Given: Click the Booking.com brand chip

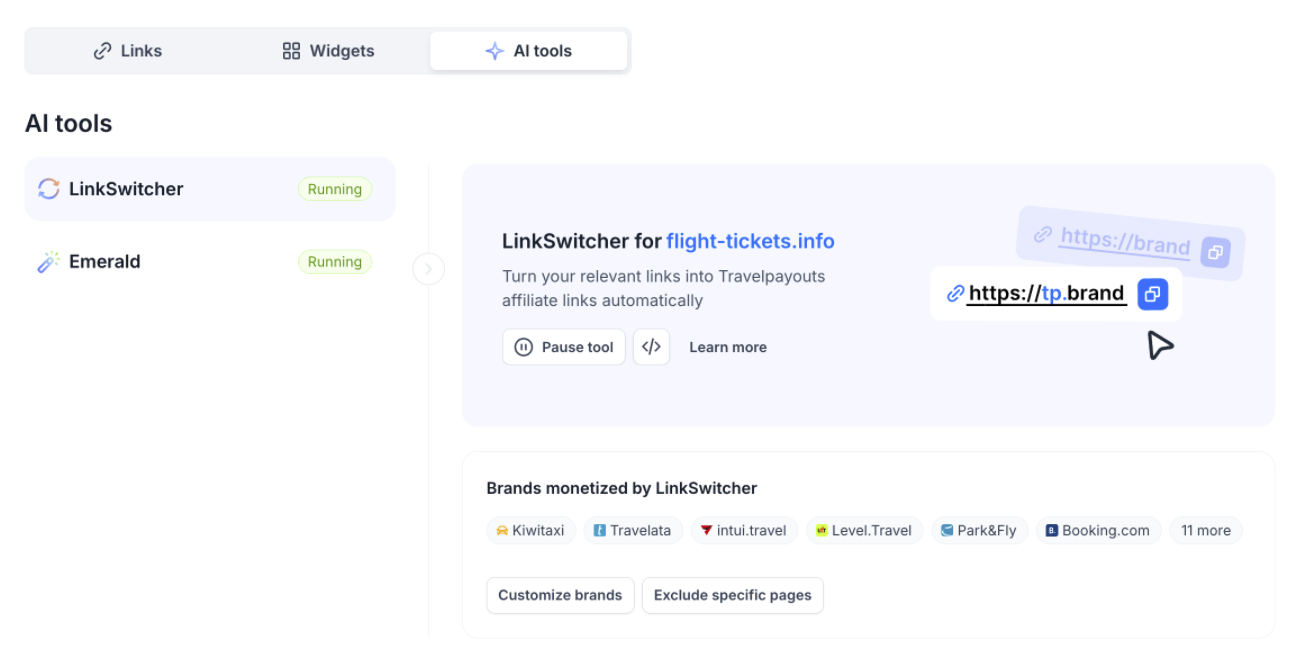Looking at the screenshot, I should pos(1098,530).
